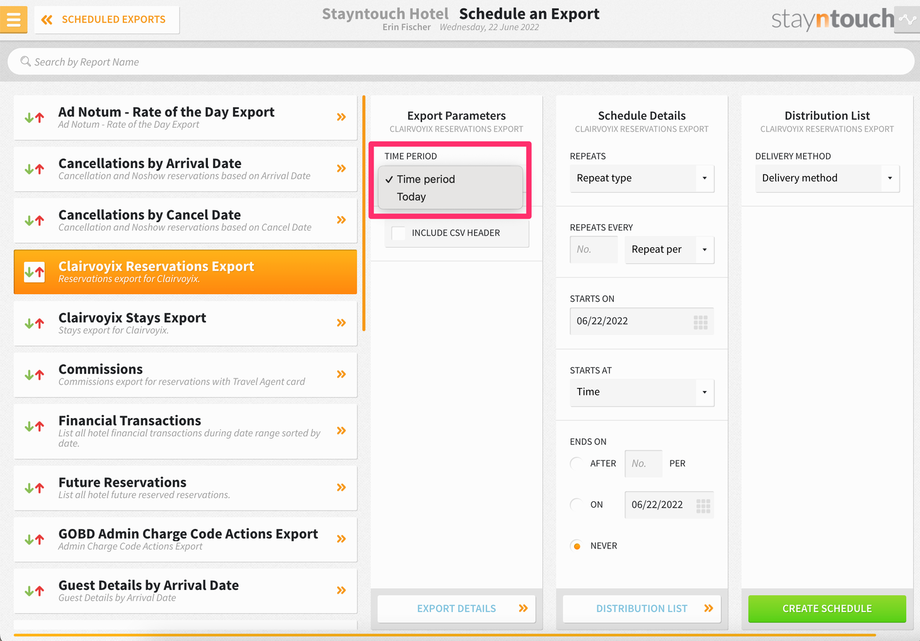This screenshot has width=920, height=641.
Task: Click export arrows icon for Clairvoyix Stays Export
Action: [x=34, y=323]
